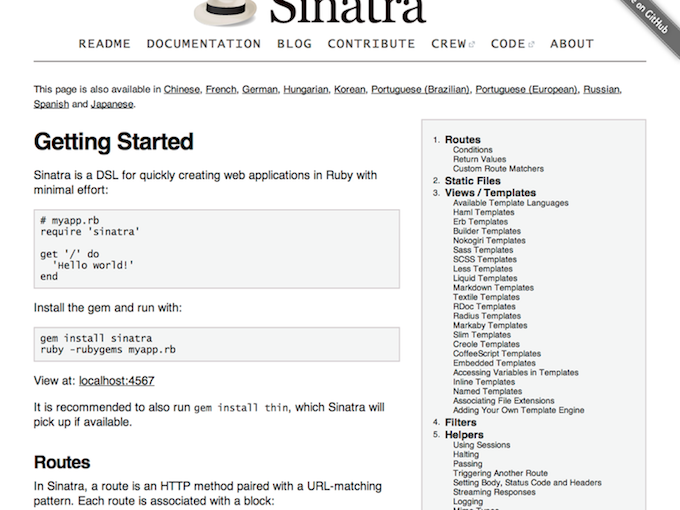Open Adding Your Own Template Engine entry
680x510 pixels.
(x=519, y=410)
